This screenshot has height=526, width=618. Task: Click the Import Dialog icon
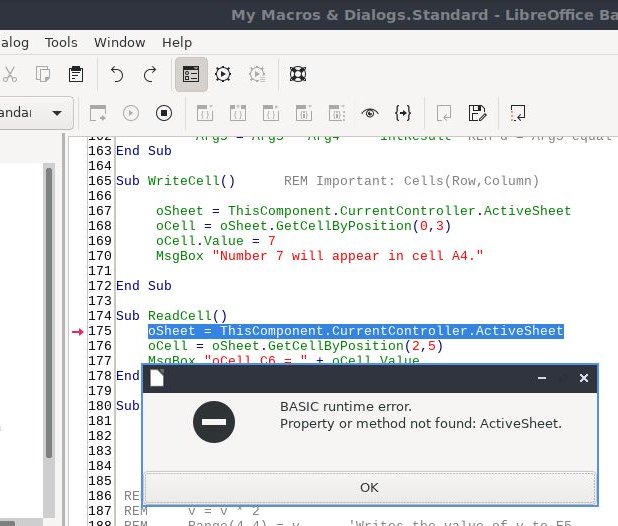[518, 113]
